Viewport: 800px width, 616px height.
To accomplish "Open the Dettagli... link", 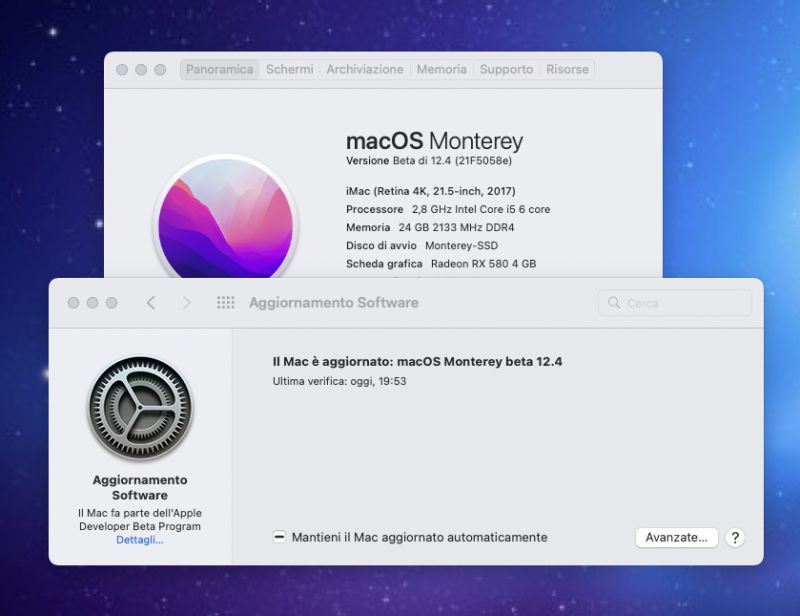I will (x=140, y=540).
